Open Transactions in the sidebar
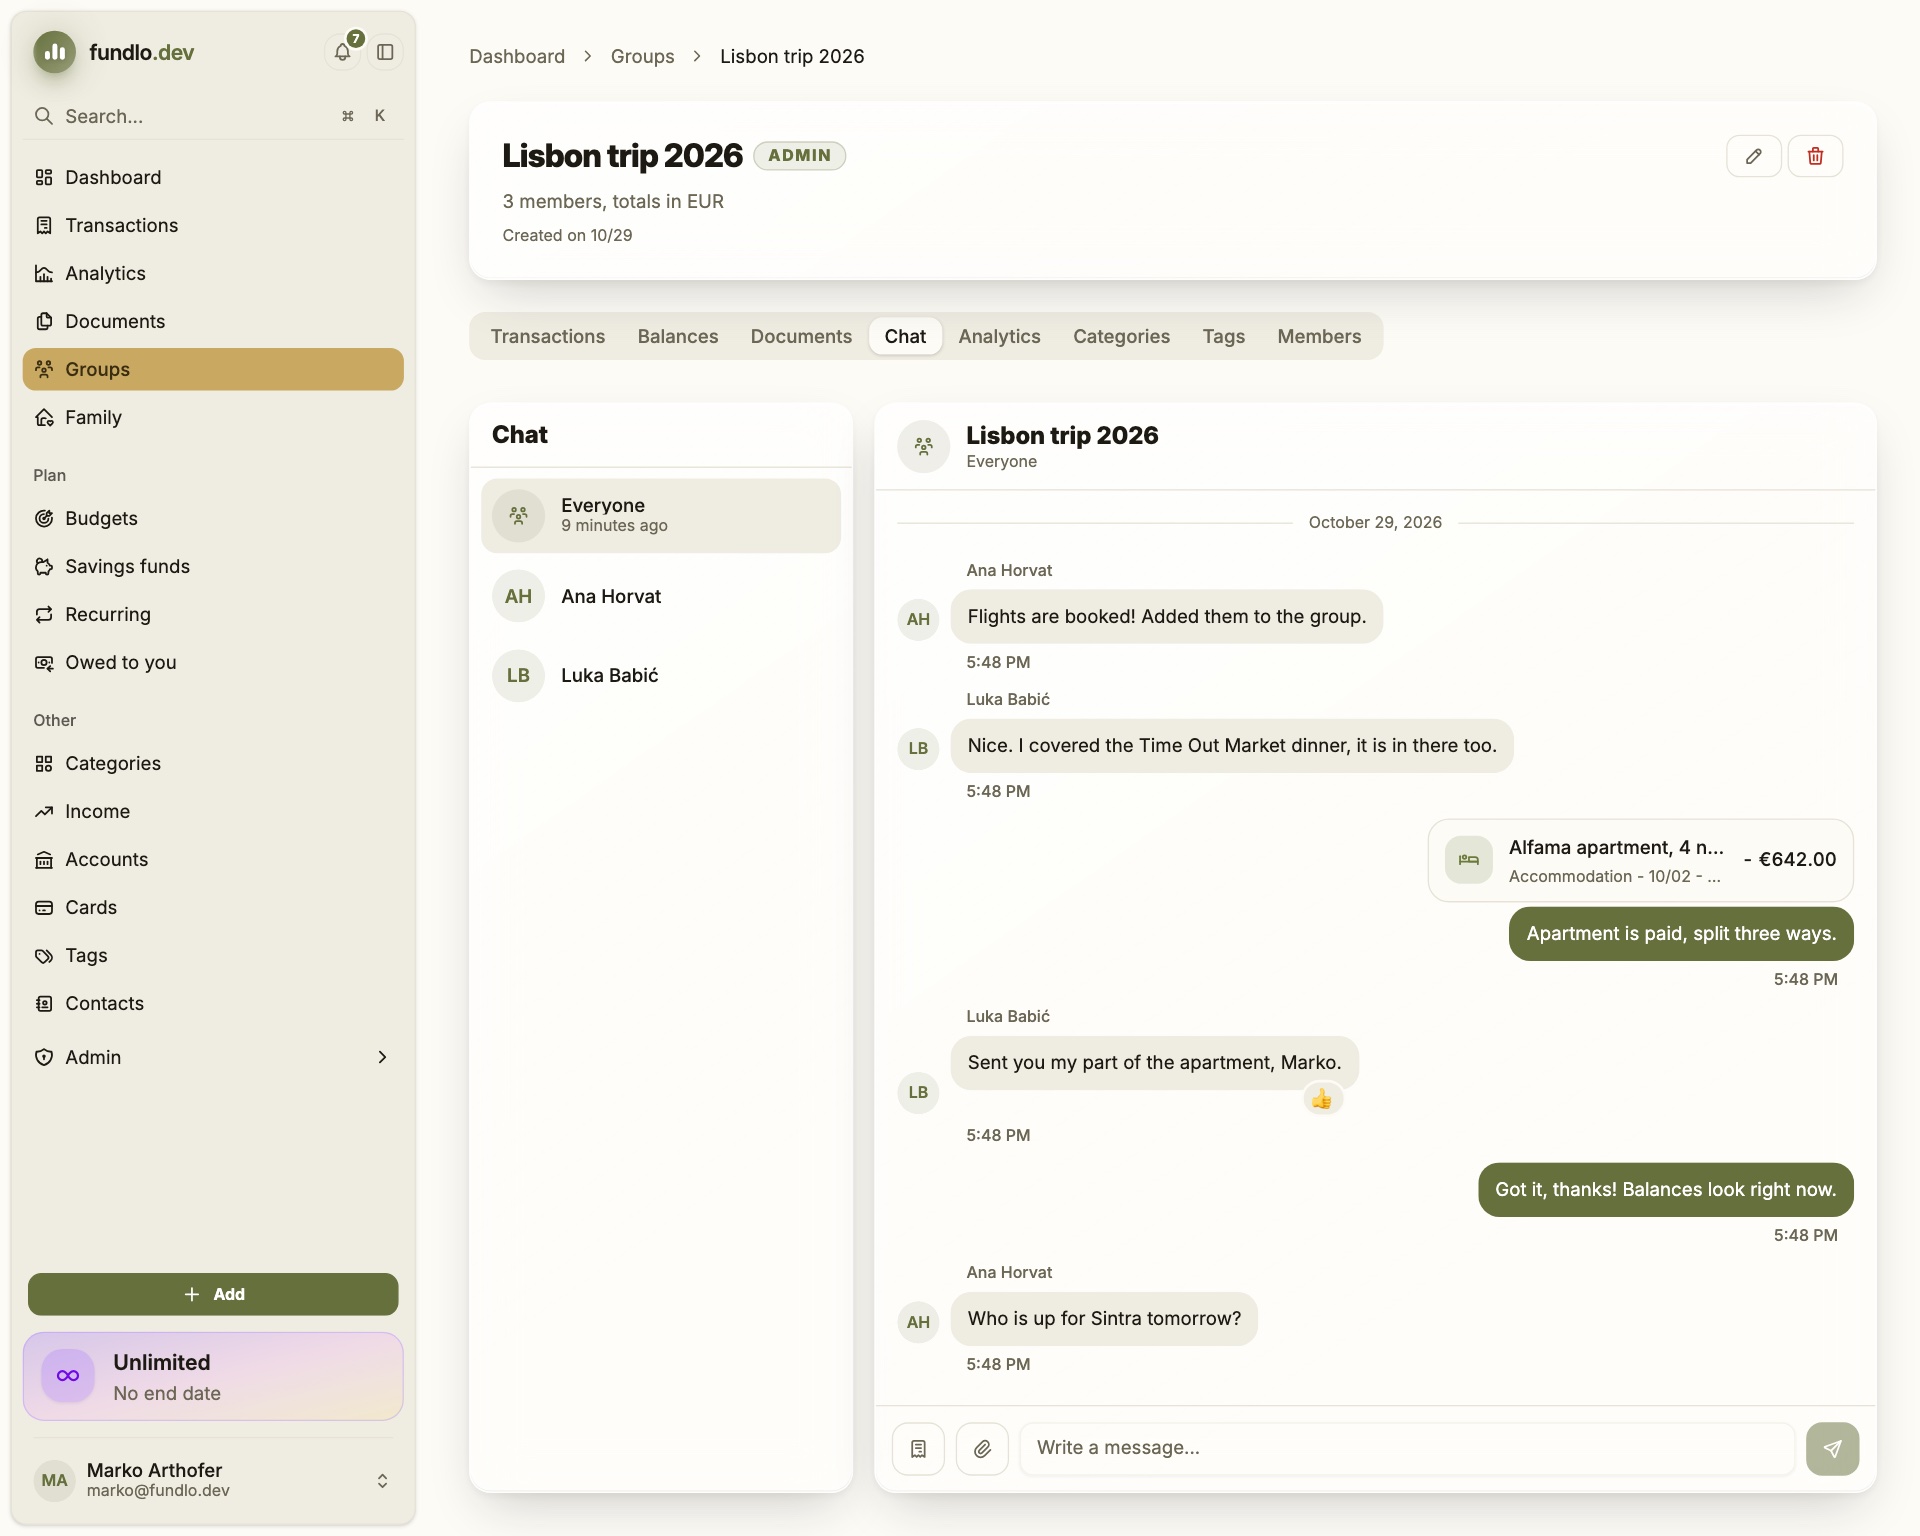The image size is (1920, 1536). point(213,225)
